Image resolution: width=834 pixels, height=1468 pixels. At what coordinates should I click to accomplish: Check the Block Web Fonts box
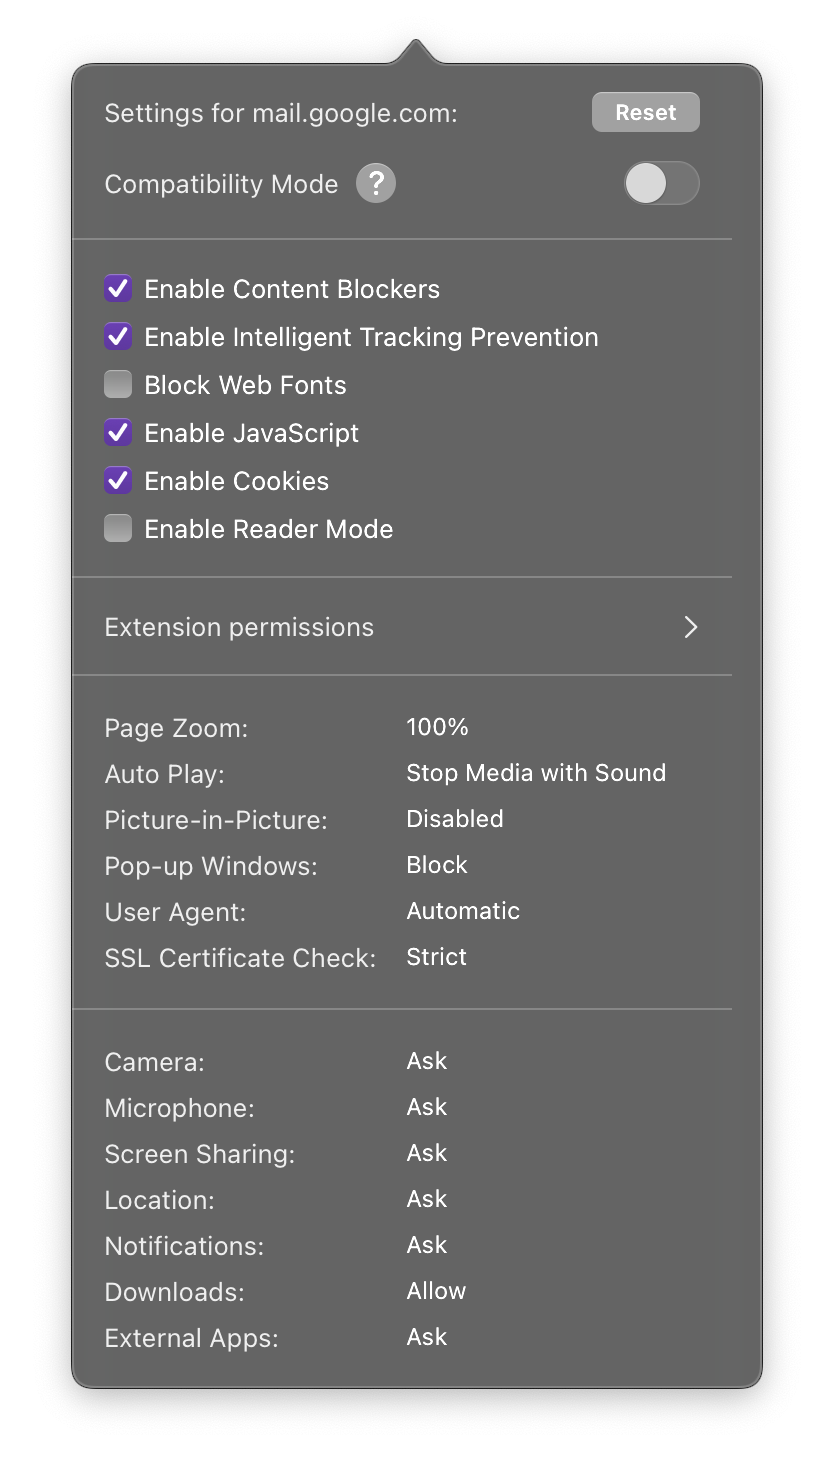(118, 385)
